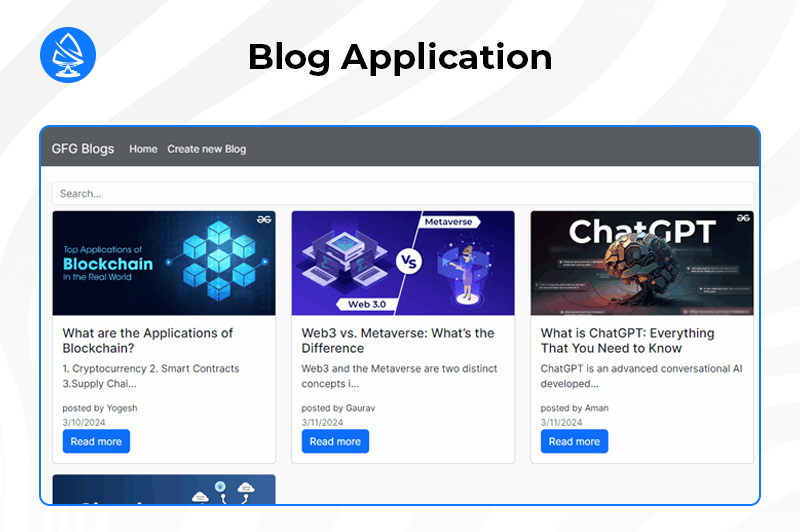Focus the Search... input field

(x=403, y=194)
